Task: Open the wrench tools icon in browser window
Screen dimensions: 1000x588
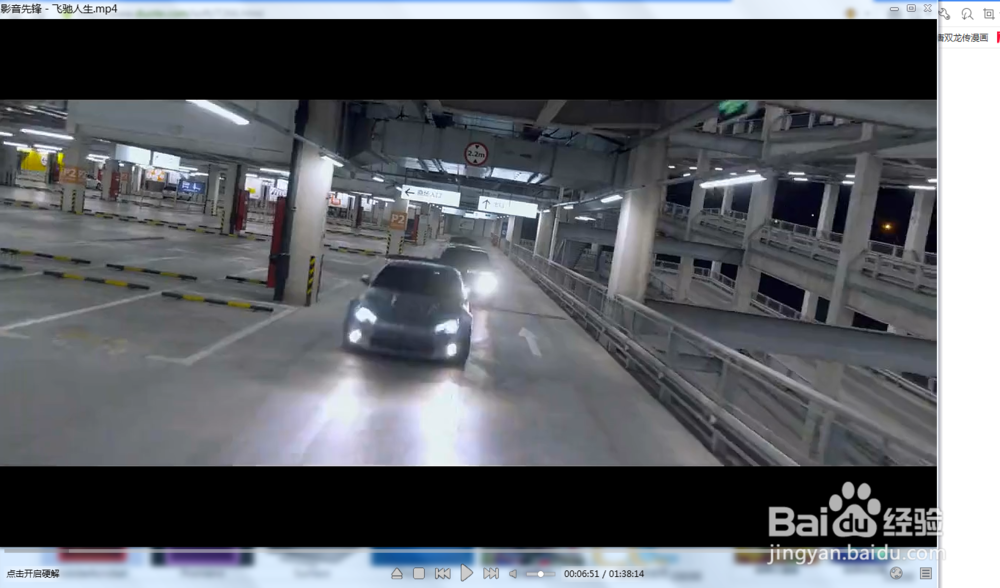Action: (945, 13)
